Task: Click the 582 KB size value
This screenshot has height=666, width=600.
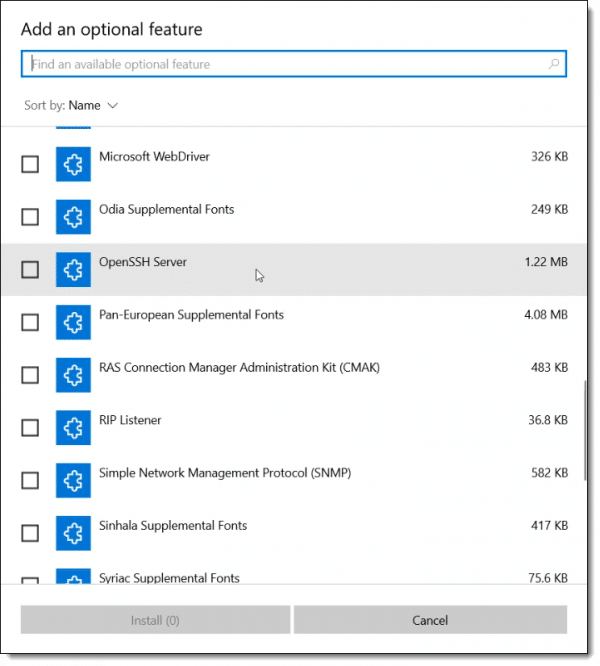Action: click(549, 472)
